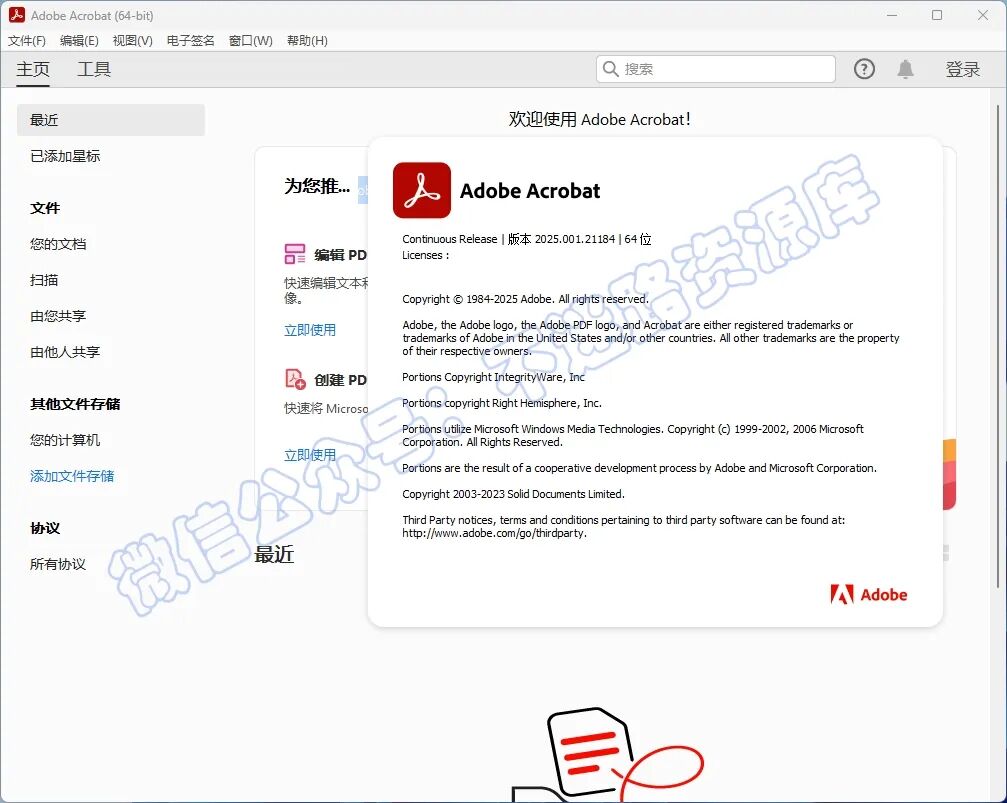This screenshot has width=1007, height=803.
Task: Click the Copyright 2003-2023 Solid Documents line
Action: tap(513, 494)
